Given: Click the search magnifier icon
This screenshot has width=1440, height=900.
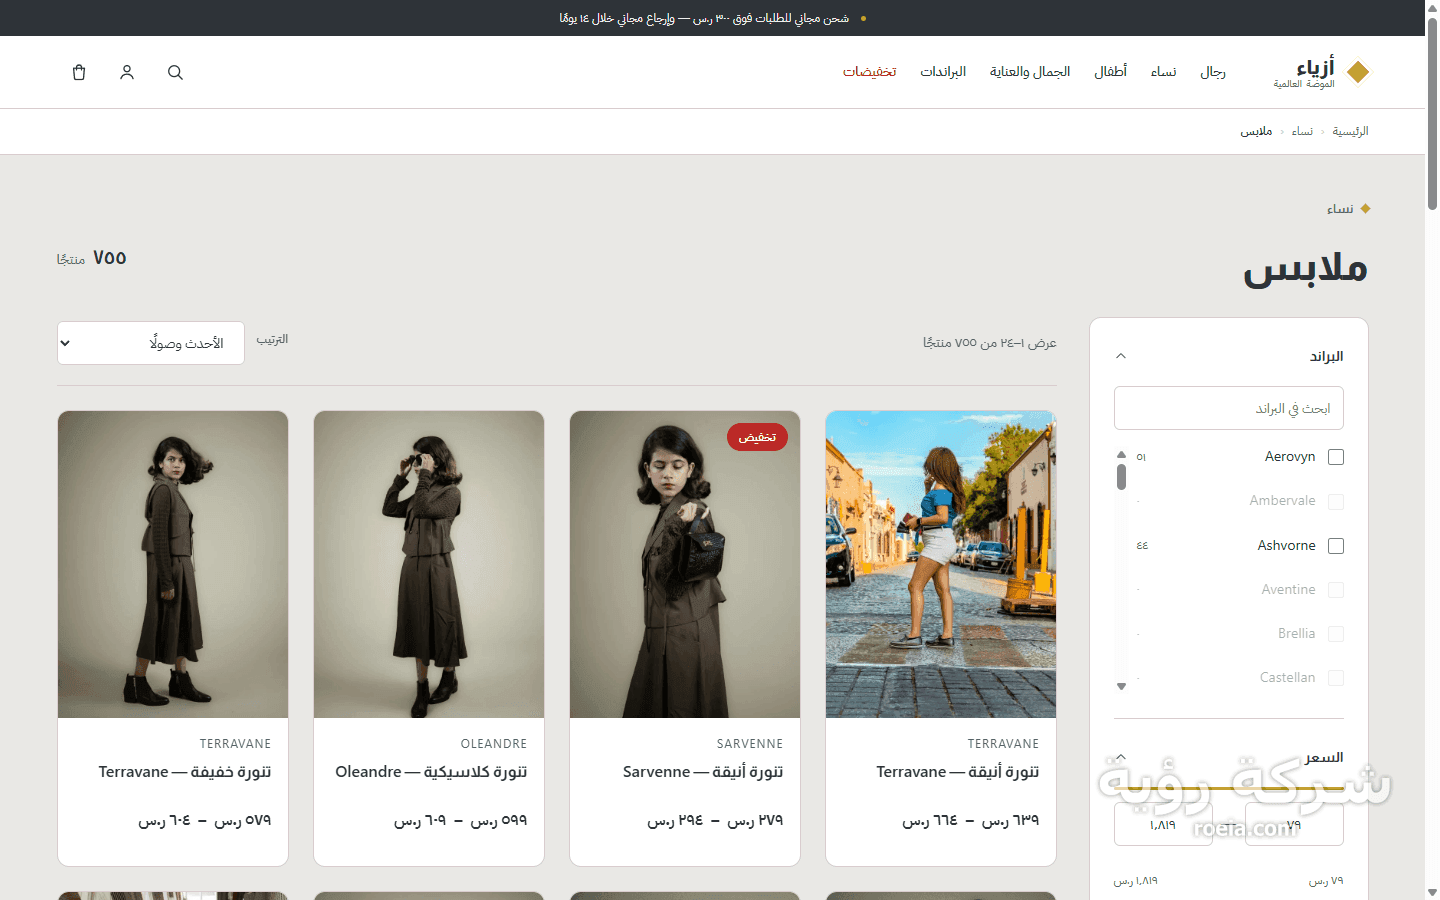Looking at the screenshot, I should [175, 72].
